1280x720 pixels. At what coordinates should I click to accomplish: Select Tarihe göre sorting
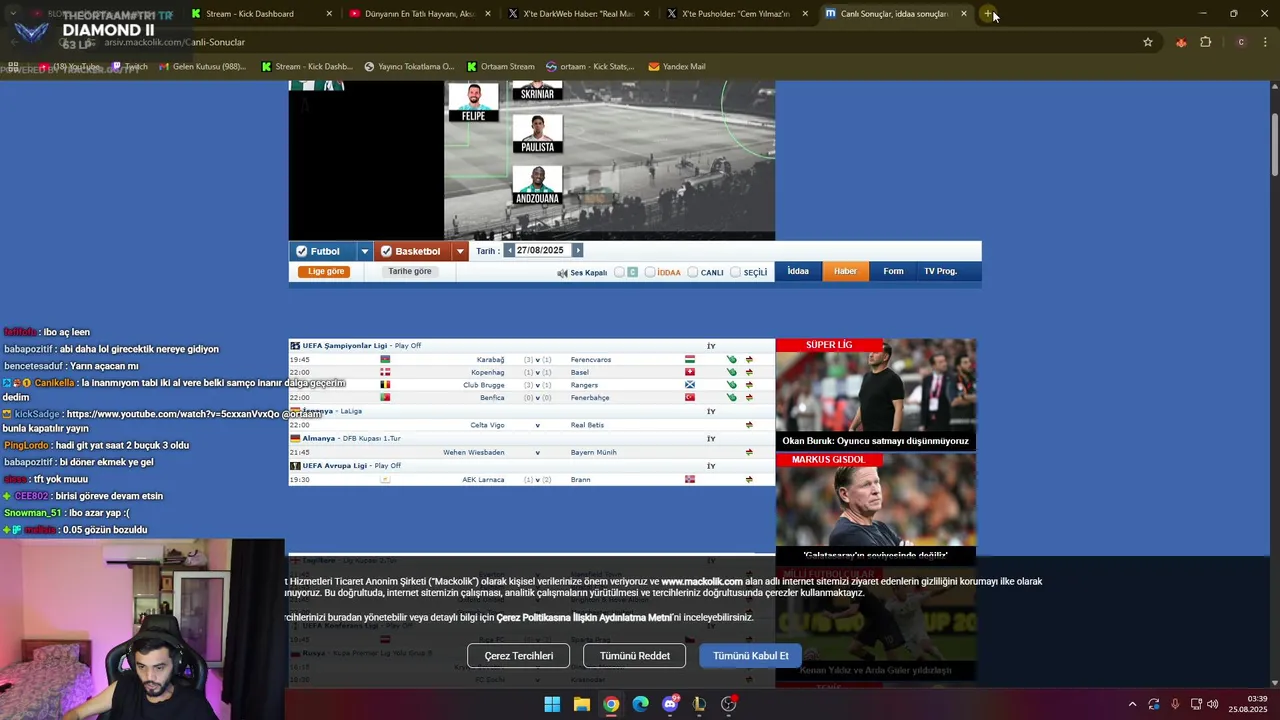click(410, 272)
